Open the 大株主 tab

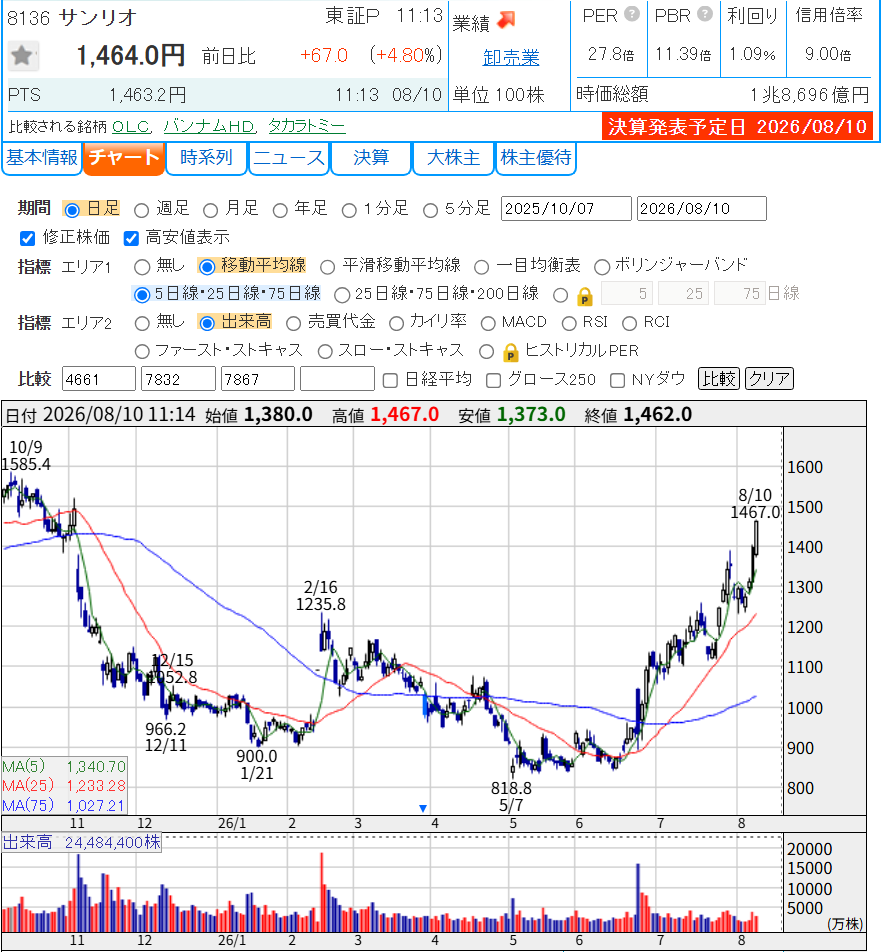(453, 158)
